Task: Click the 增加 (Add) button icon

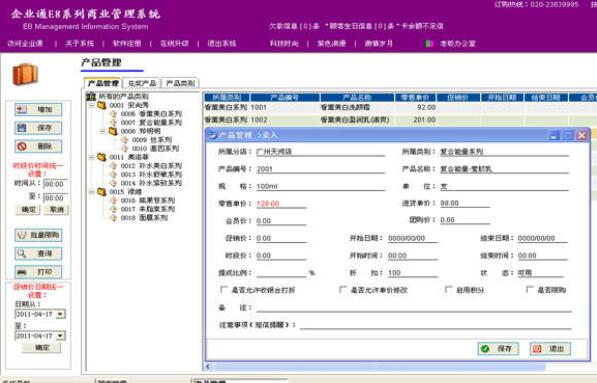Action: coord(22,110)
